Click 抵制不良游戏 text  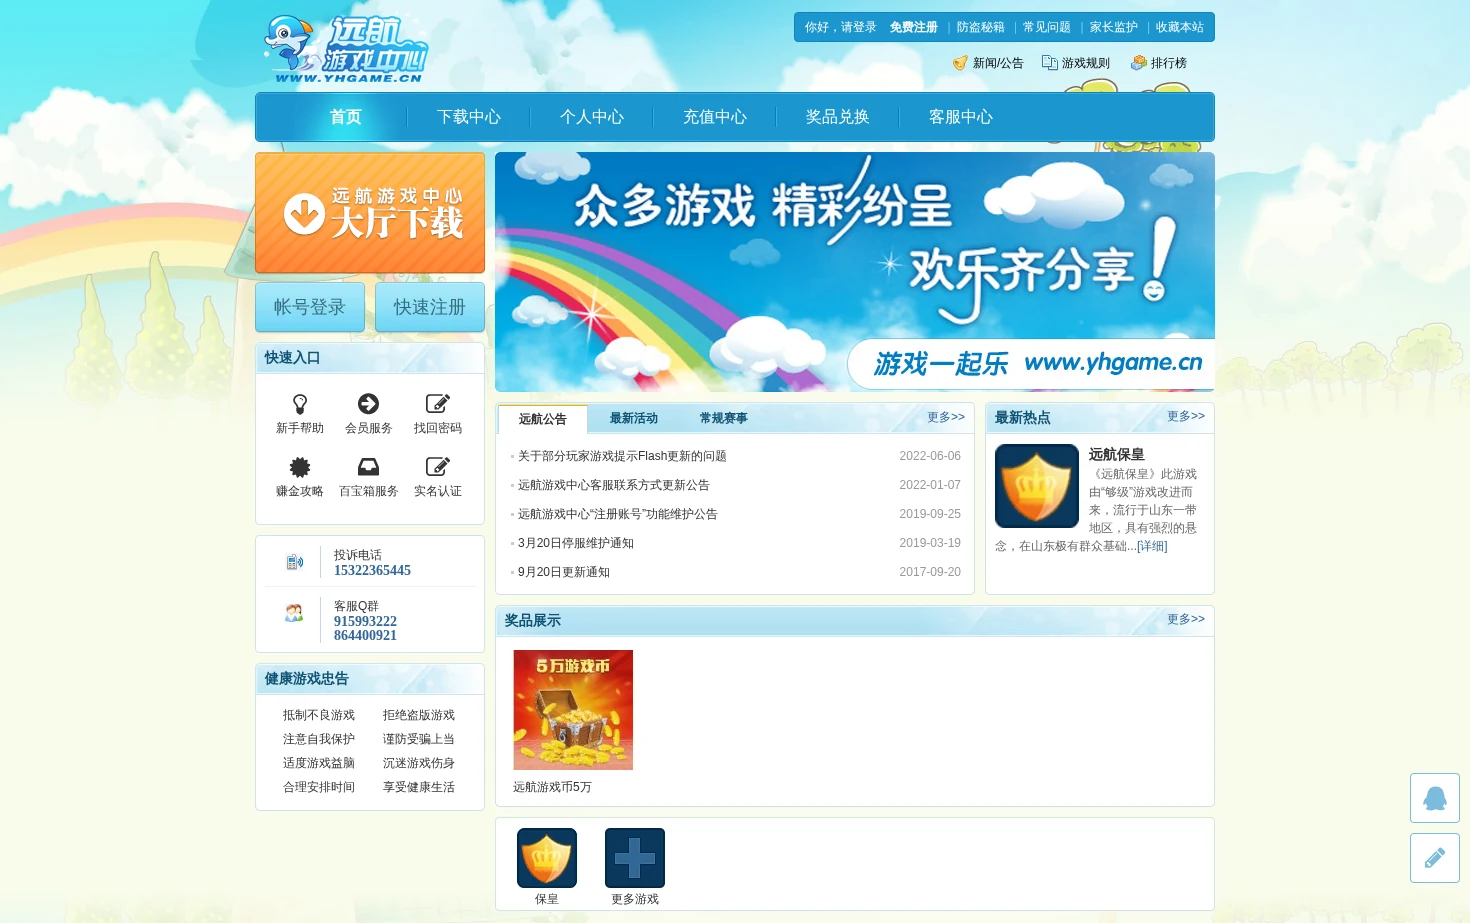pos(319,715)
